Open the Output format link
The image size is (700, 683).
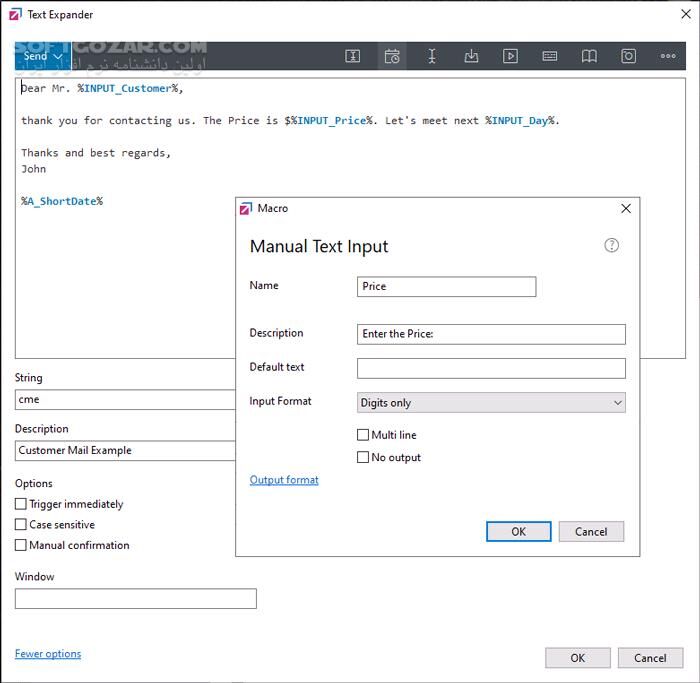click(x=284, y=480)
